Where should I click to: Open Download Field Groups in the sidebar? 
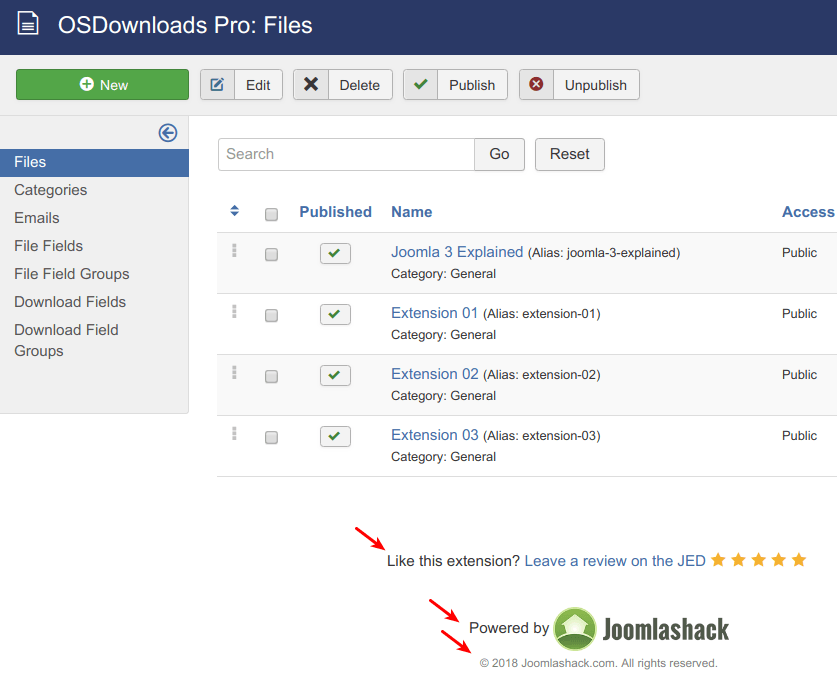[66, 340]
